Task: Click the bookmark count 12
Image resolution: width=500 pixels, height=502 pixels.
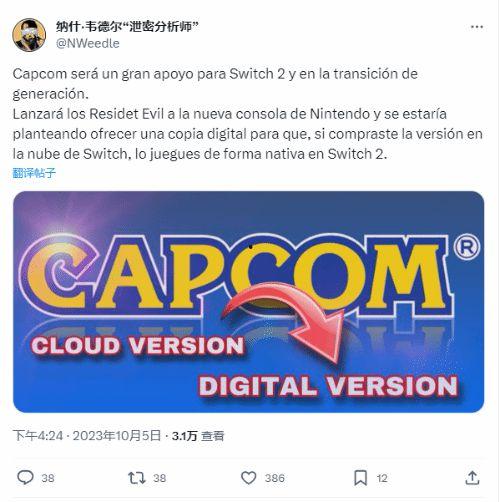Action: point(382,478)
